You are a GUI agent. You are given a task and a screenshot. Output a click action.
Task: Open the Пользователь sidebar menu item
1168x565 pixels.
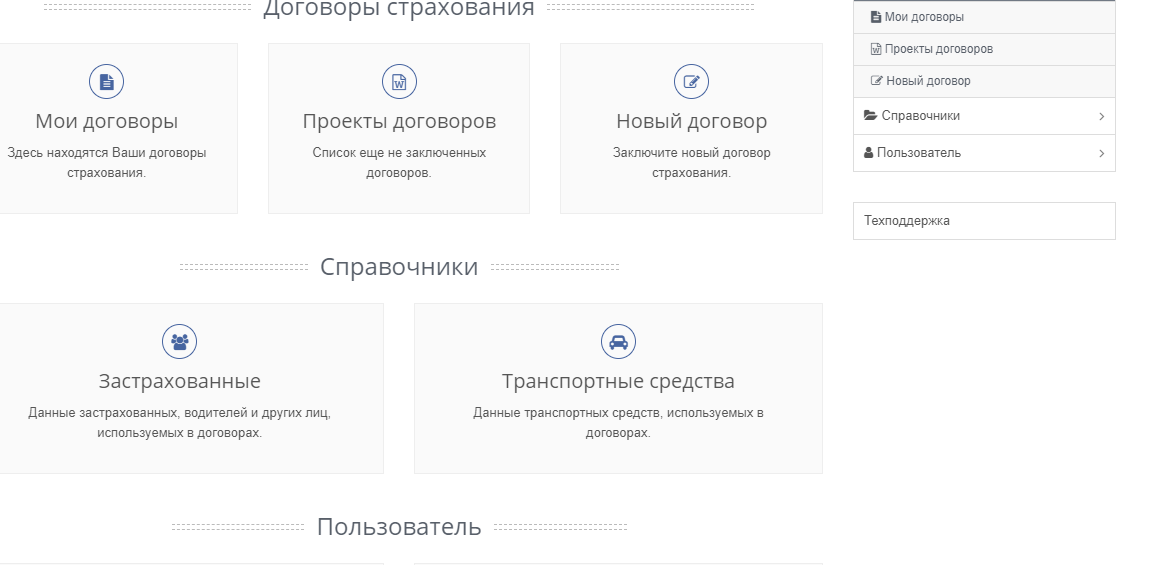click(x=984, y=154)
